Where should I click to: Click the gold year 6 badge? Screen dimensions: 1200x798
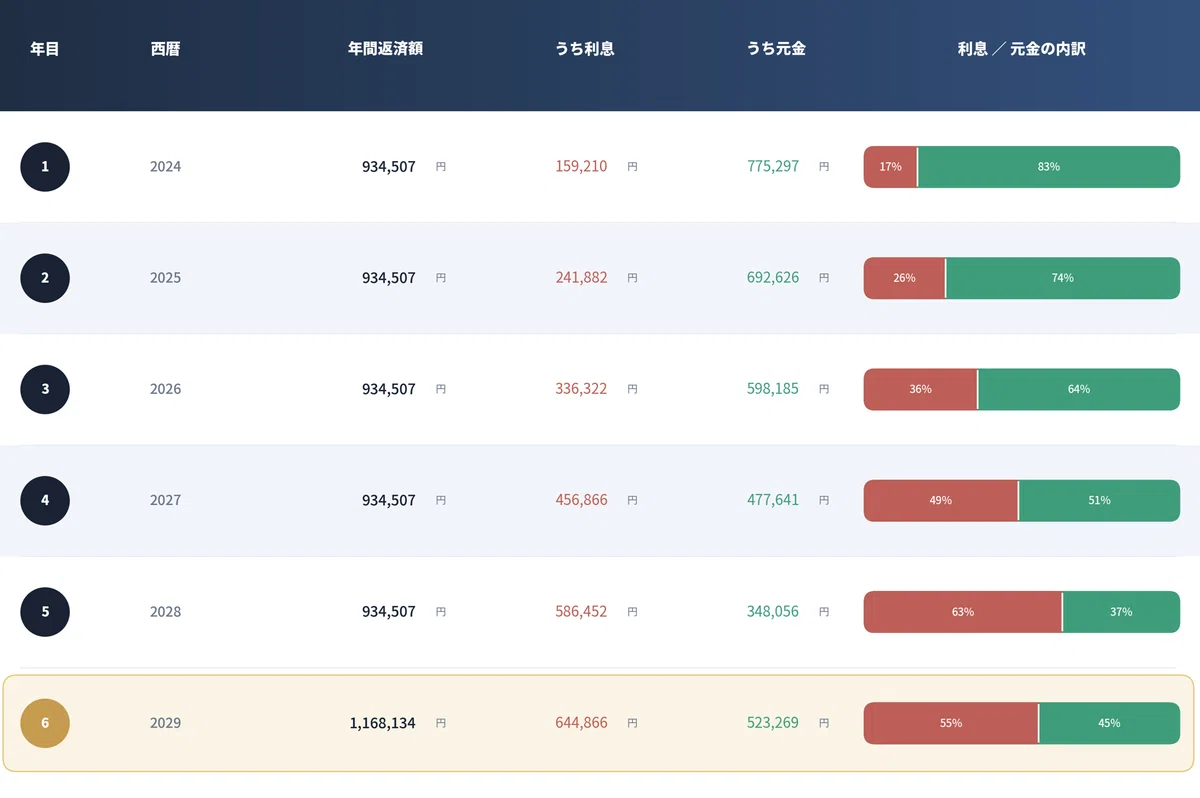(45, 723)
